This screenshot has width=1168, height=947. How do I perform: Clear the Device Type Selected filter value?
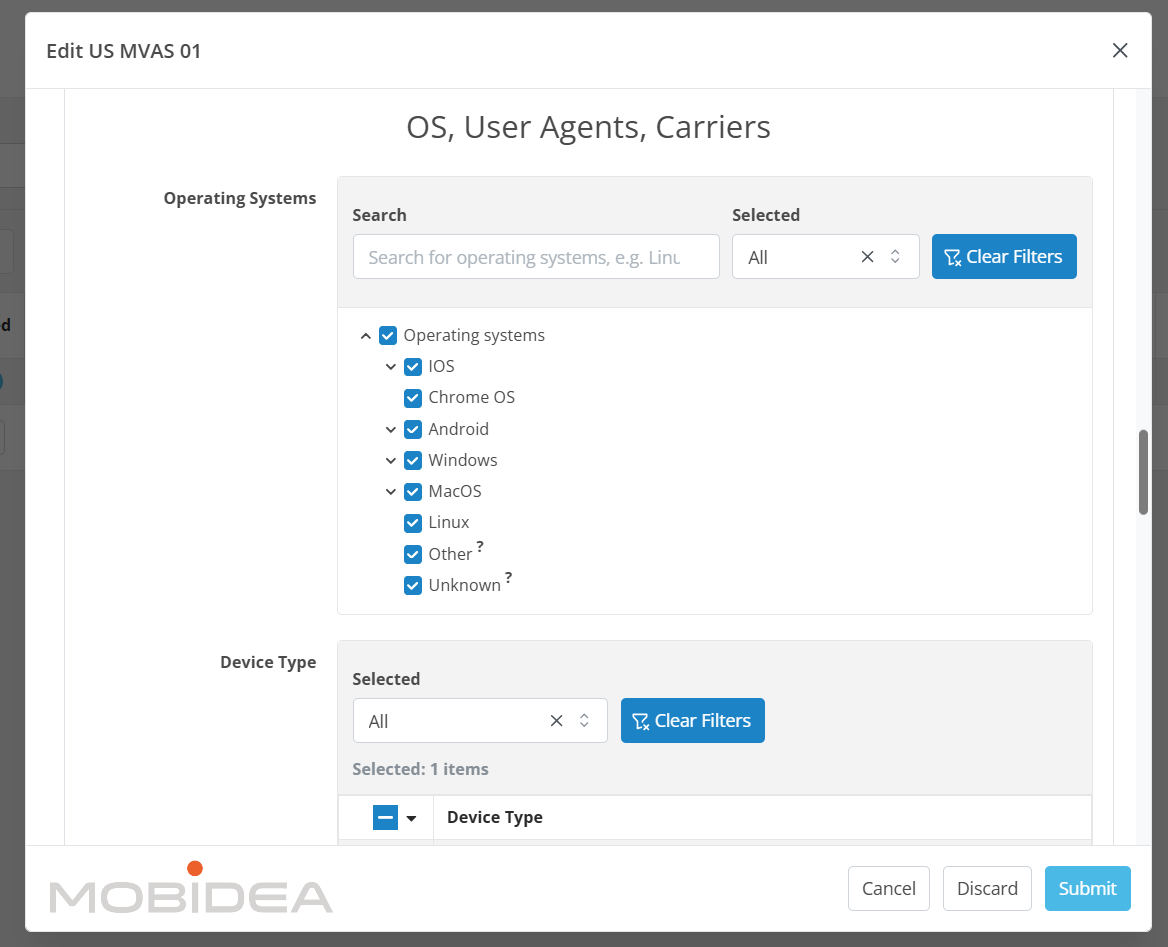coord(556,721)
